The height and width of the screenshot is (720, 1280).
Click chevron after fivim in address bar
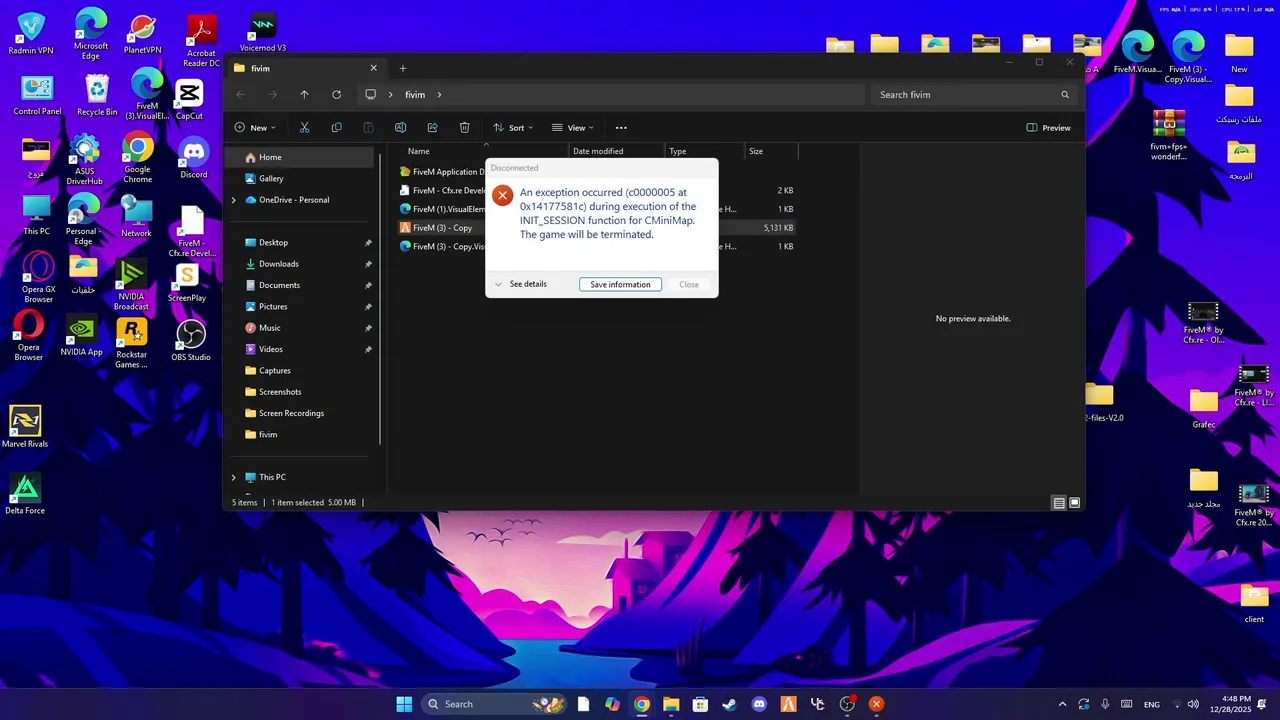(439, 95)
